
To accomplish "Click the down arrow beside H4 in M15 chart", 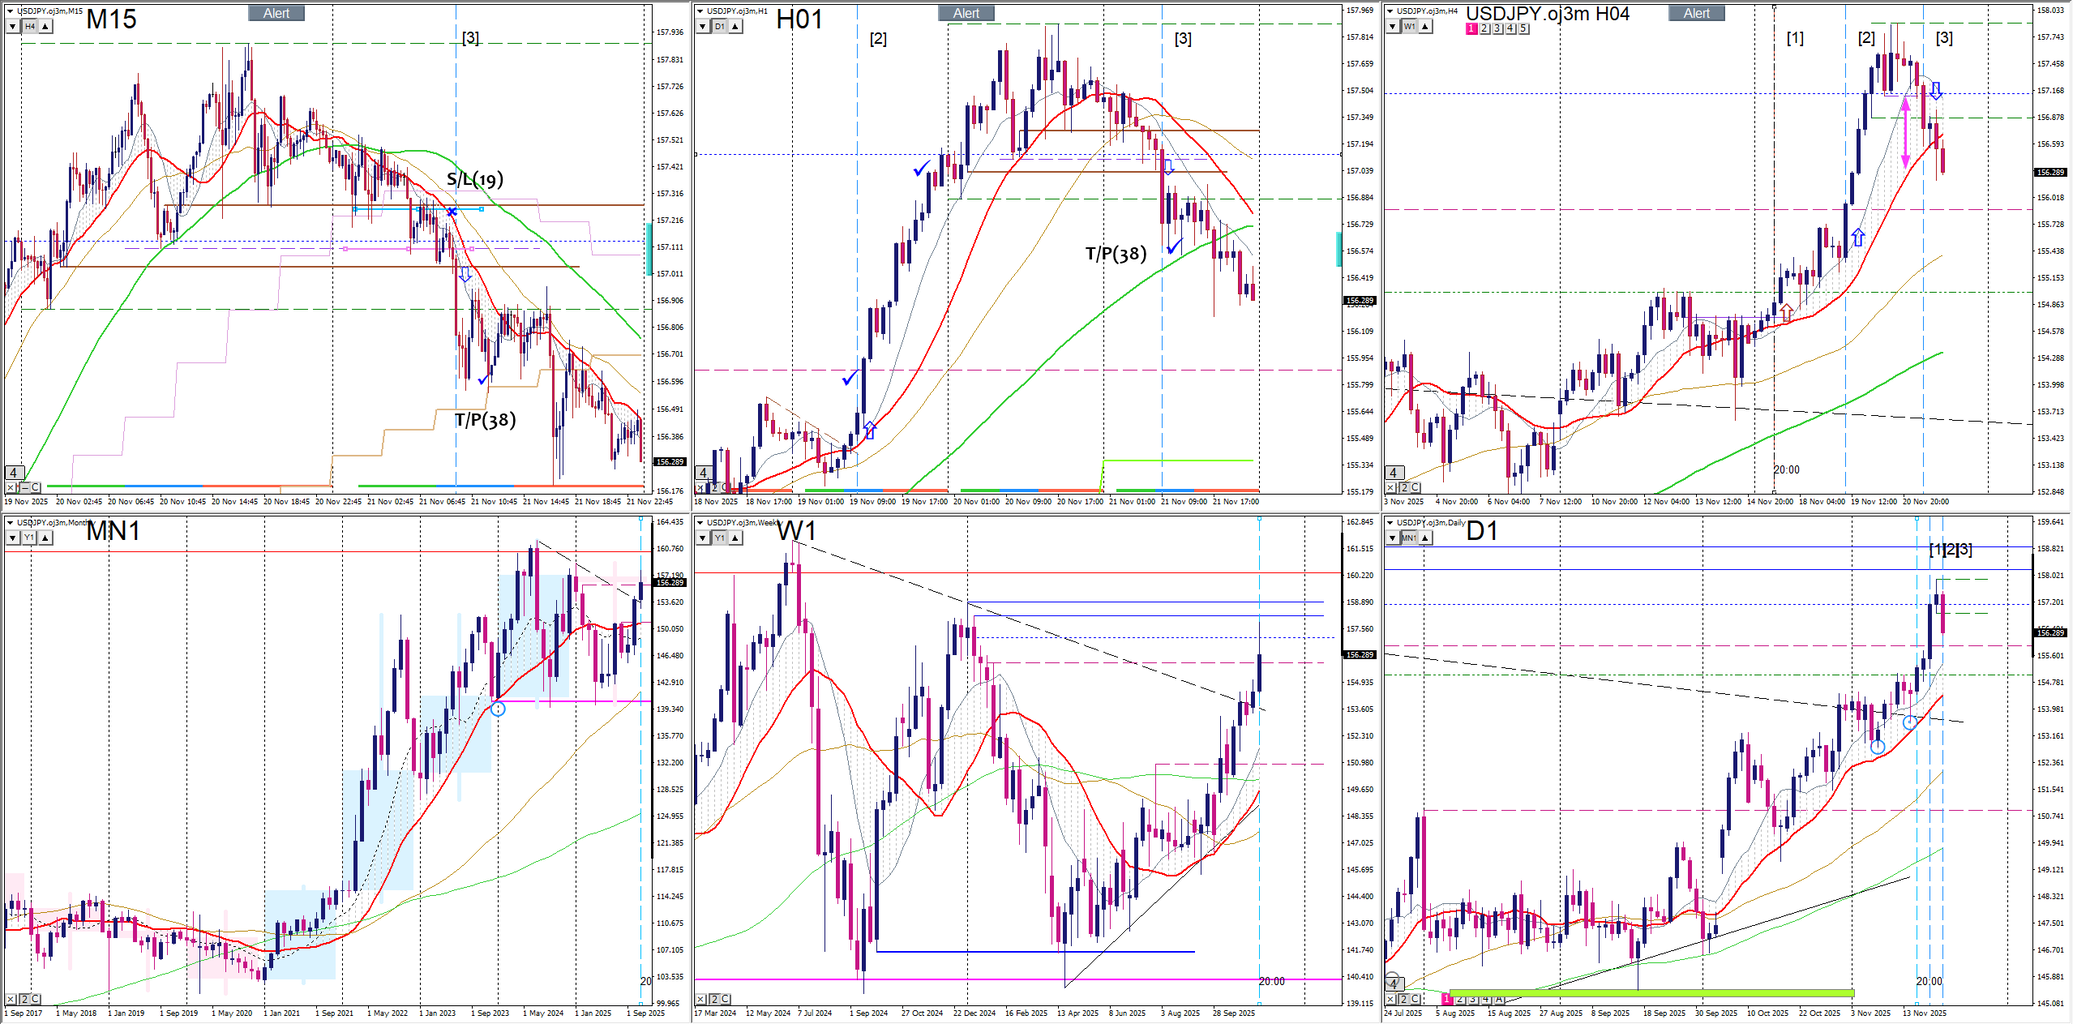I will tap(13, 27).
